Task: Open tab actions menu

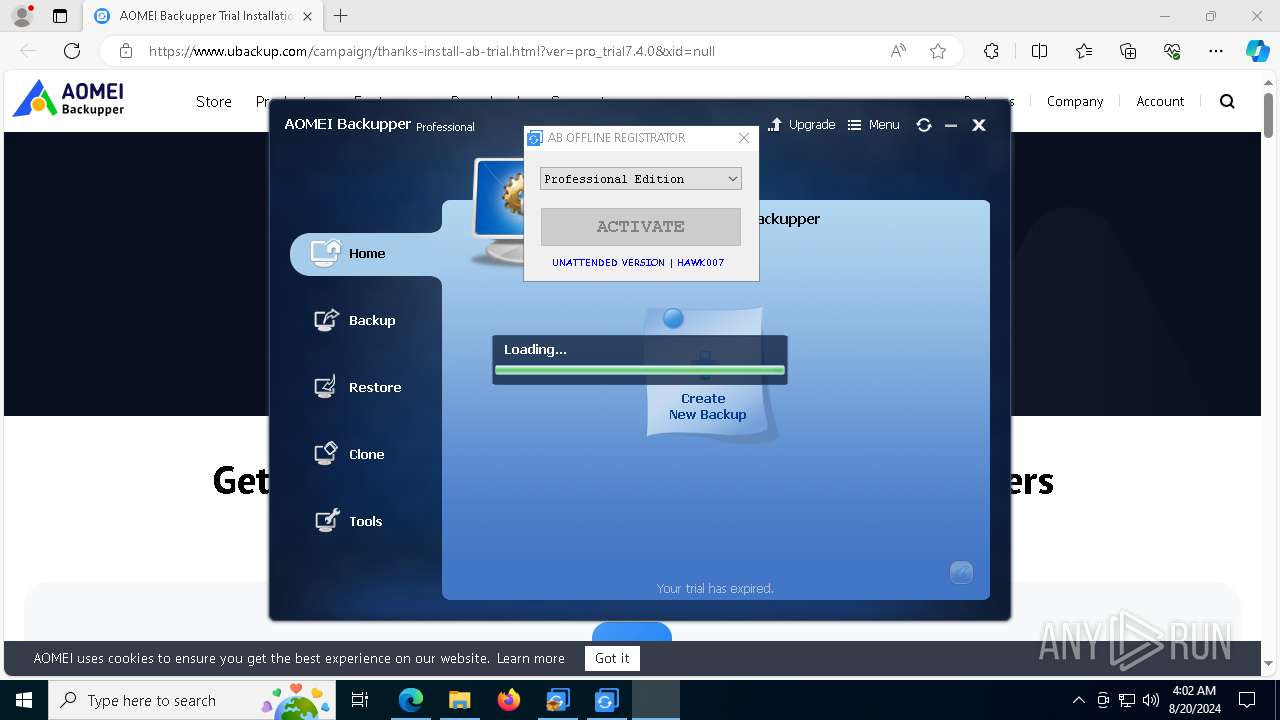Action: (60, 16)
